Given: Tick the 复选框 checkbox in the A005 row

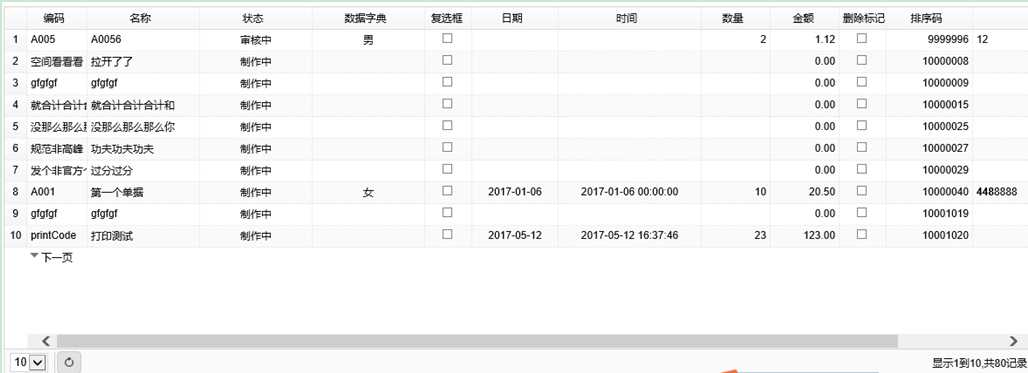Looking at the screenshot, I should (x=447, y=39).
